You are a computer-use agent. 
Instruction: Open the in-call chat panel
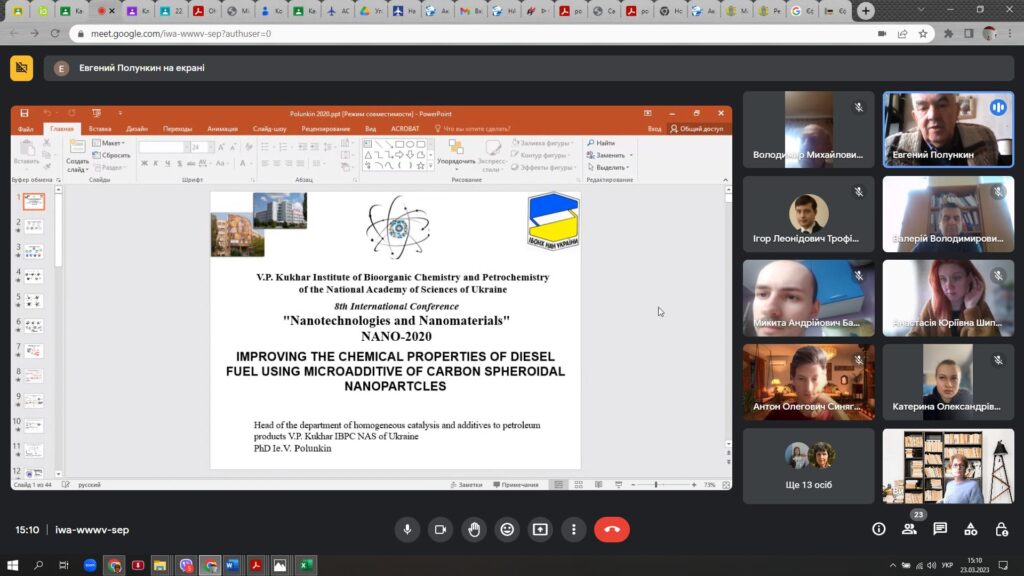[940, 529]
